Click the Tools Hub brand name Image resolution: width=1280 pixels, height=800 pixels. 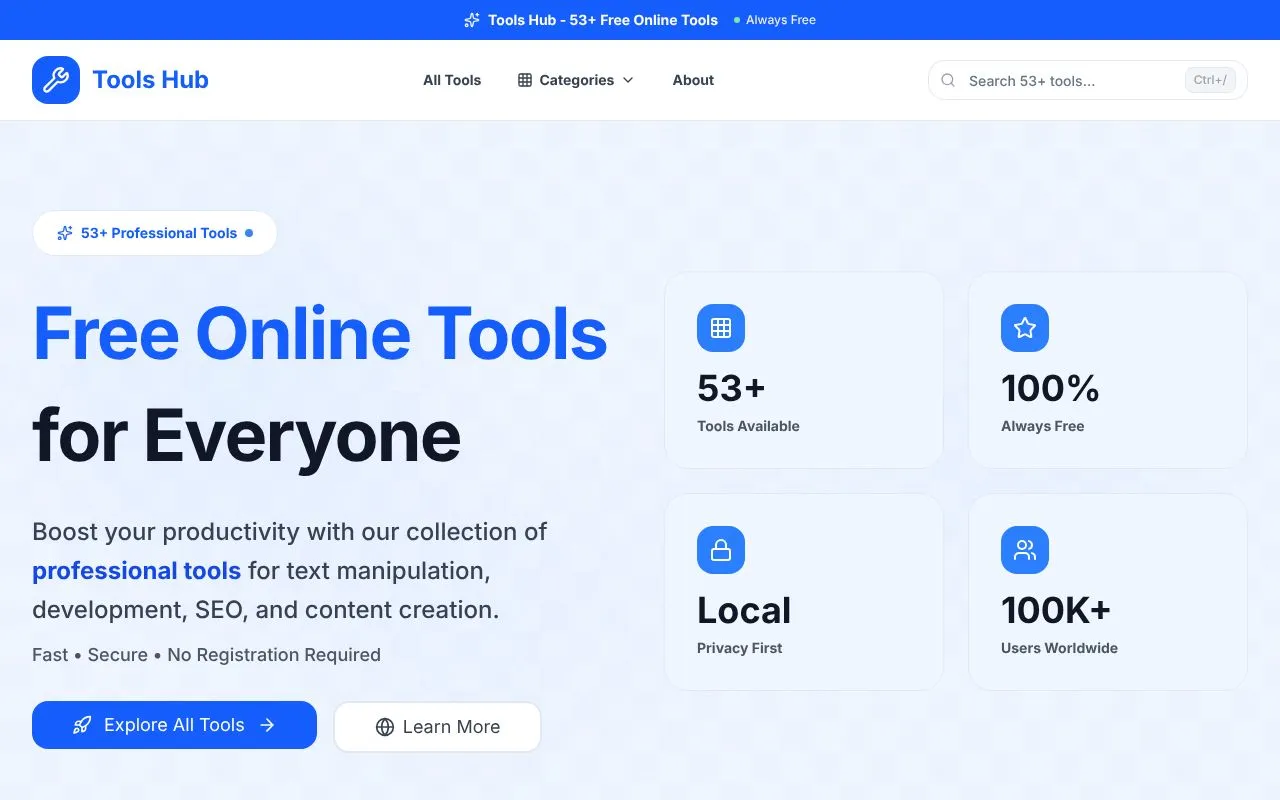[x=150, y=80]
